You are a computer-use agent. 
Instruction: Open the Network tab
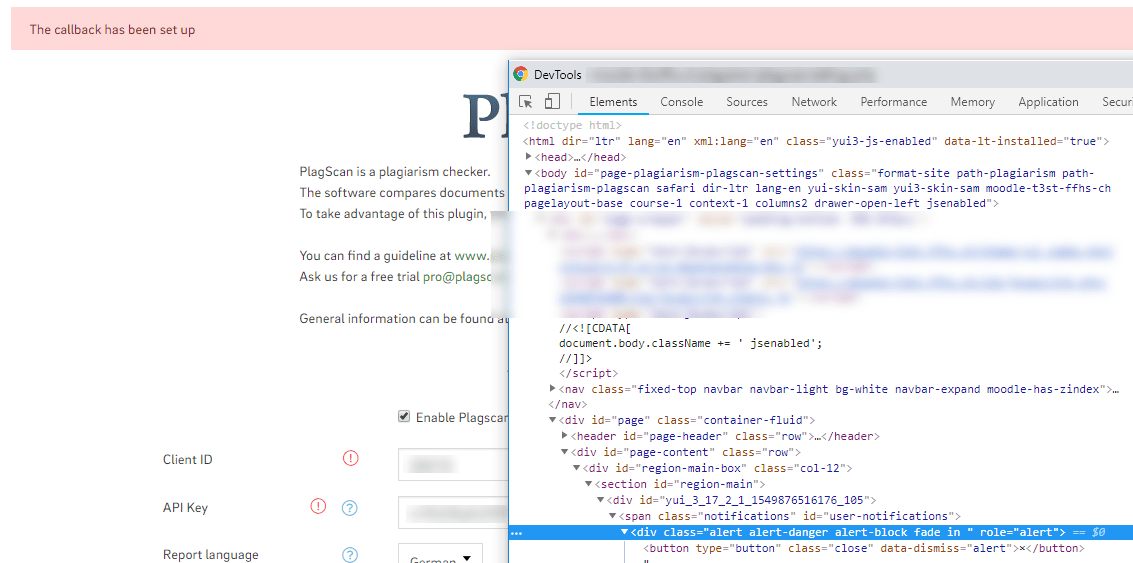[x=814, y=102]
